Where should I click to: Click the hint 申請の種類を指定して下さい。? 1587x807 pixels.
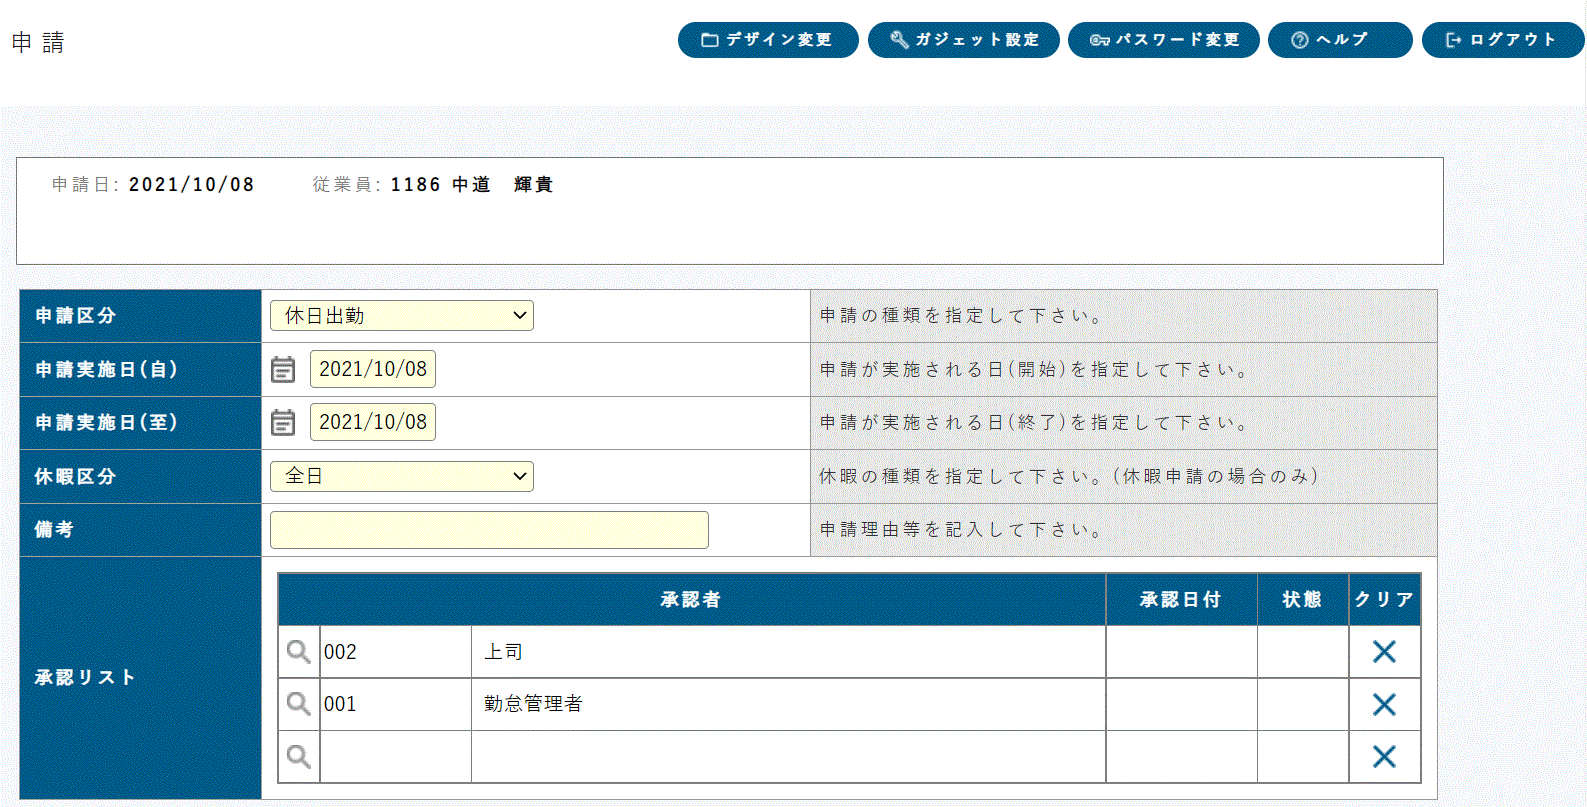tap(961, 316)
